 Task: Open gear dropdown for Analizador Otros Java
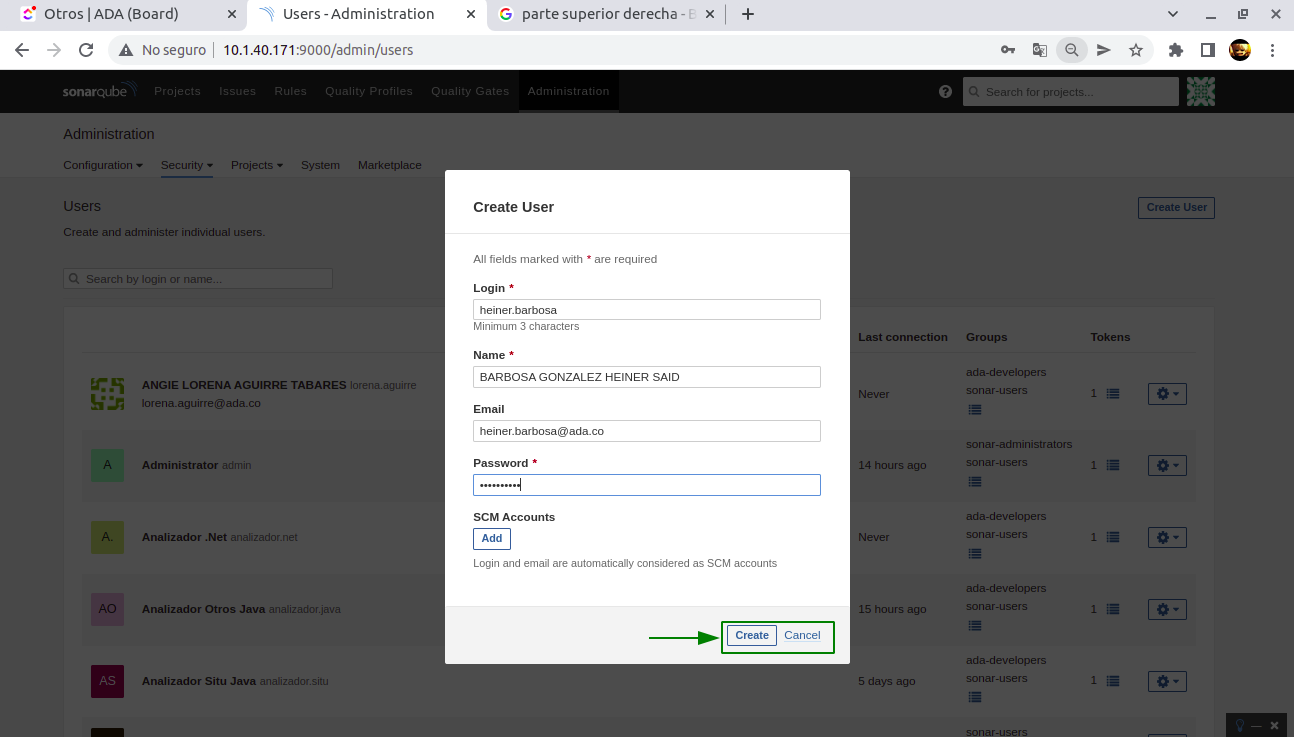[x=1166, y=609]
